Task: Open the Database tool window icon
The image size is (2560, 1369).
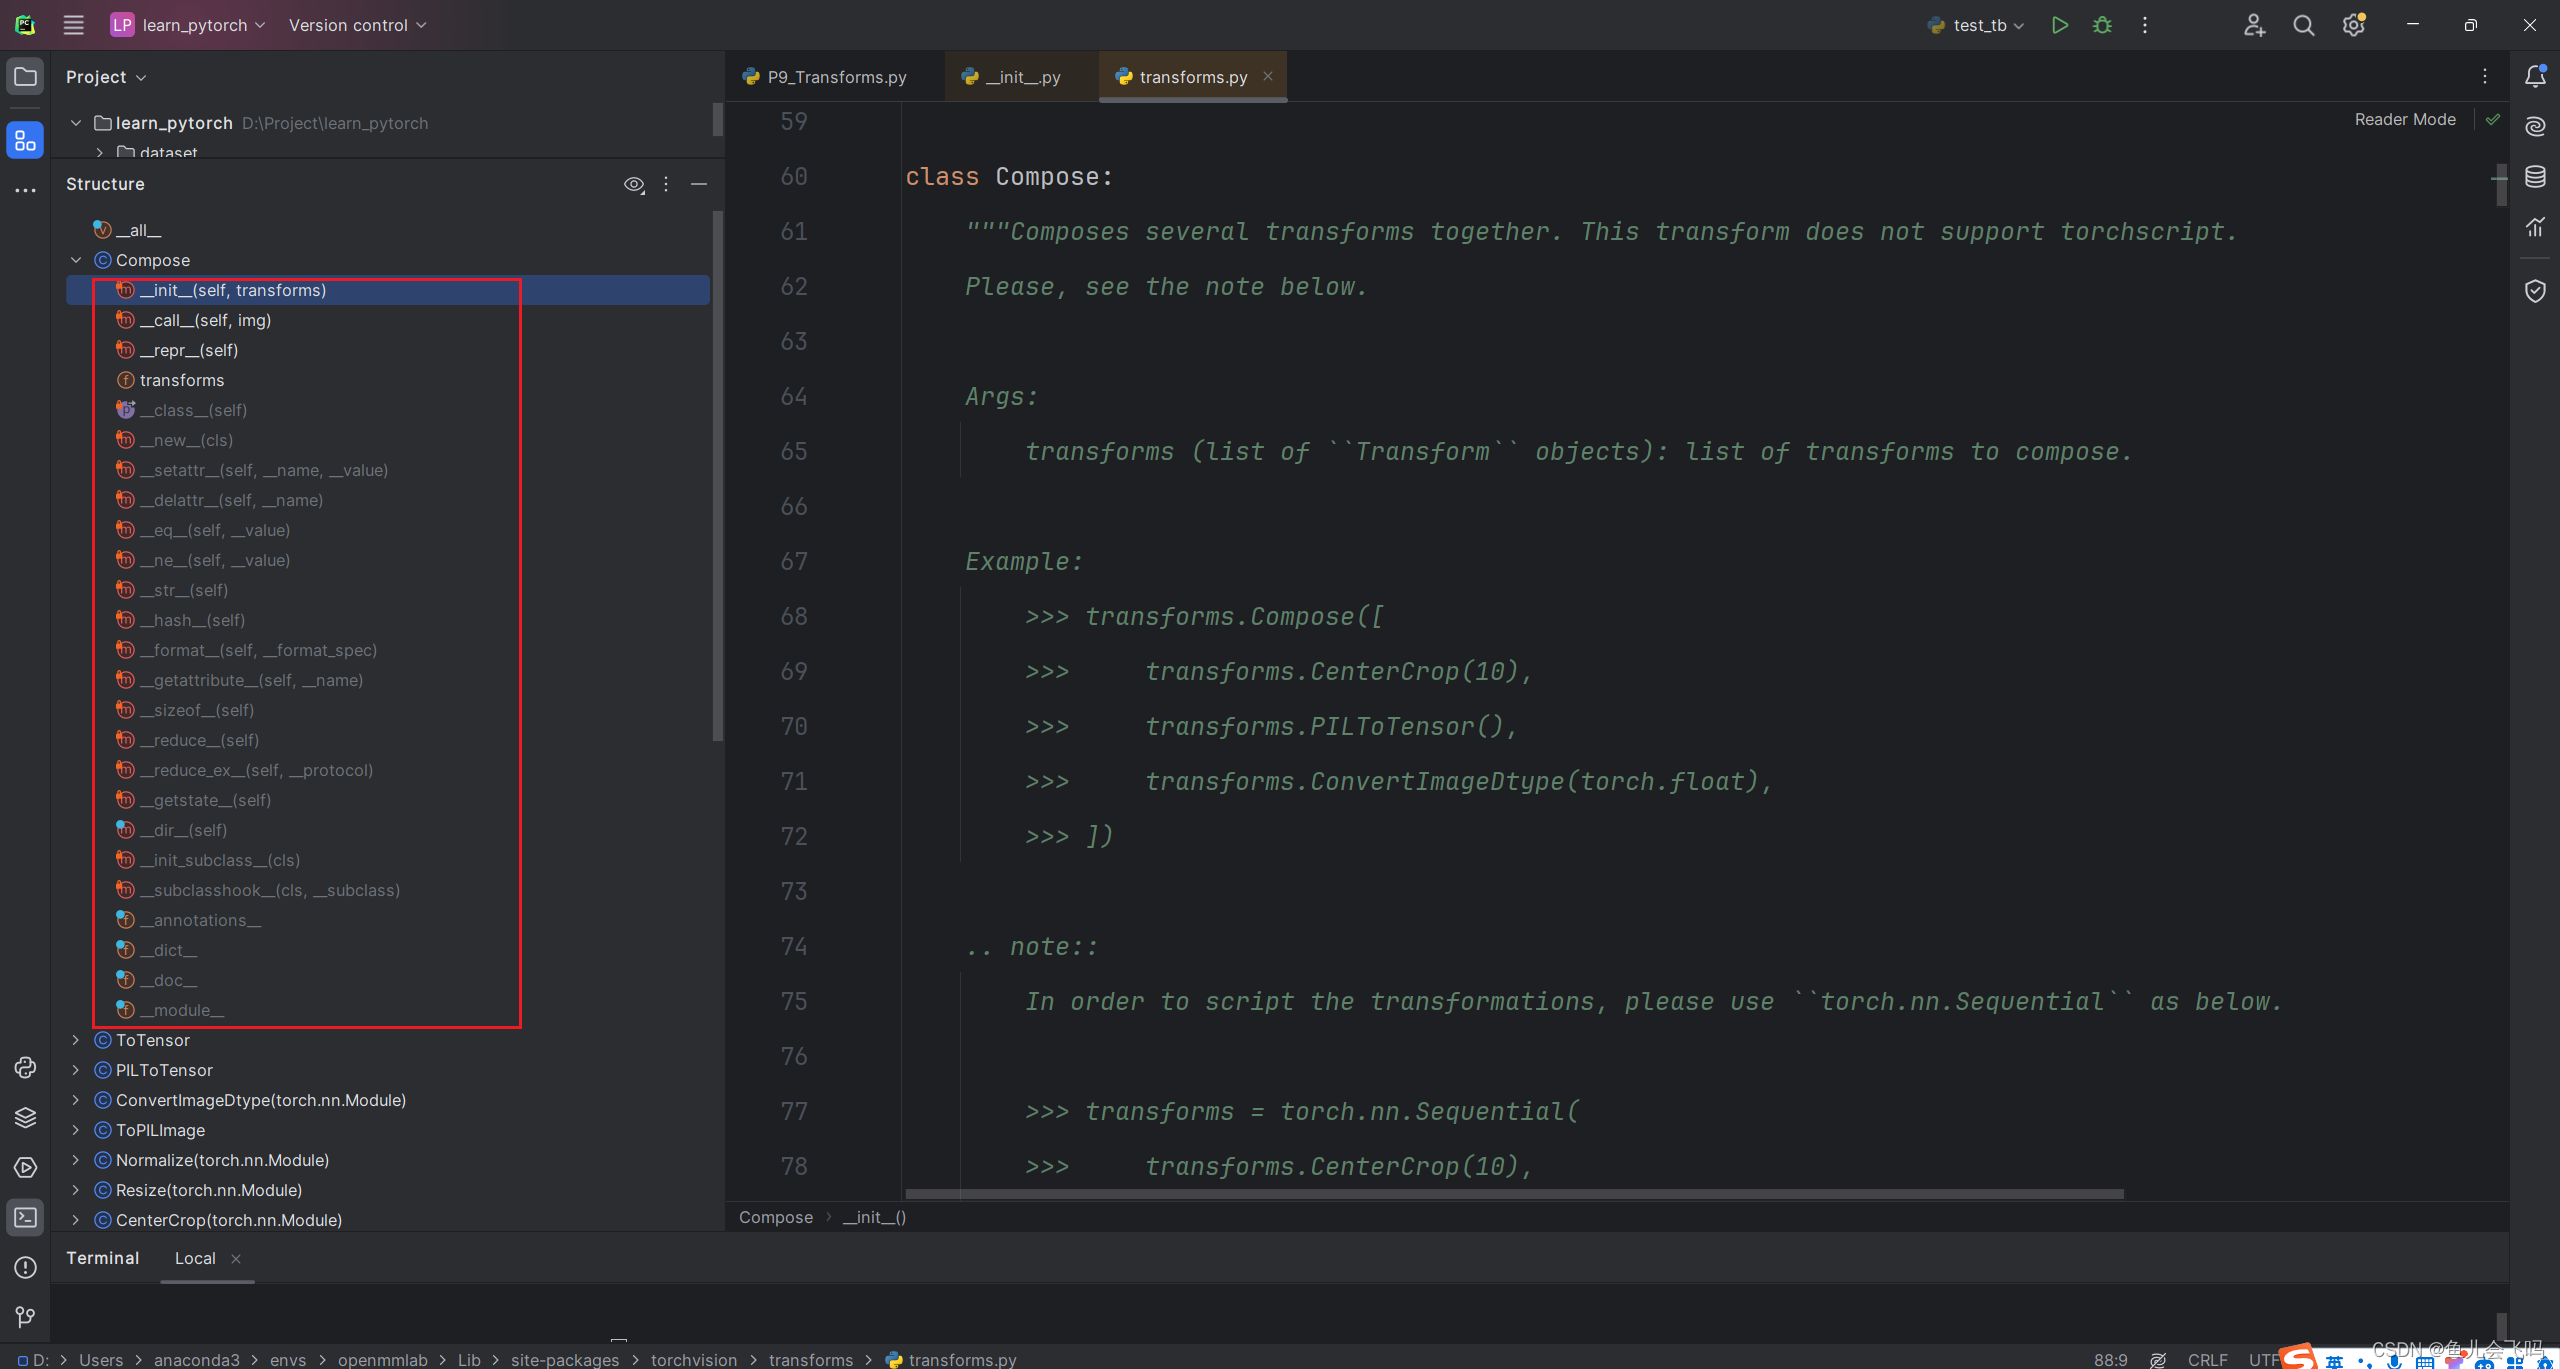Action: (x=2535, y=177)
